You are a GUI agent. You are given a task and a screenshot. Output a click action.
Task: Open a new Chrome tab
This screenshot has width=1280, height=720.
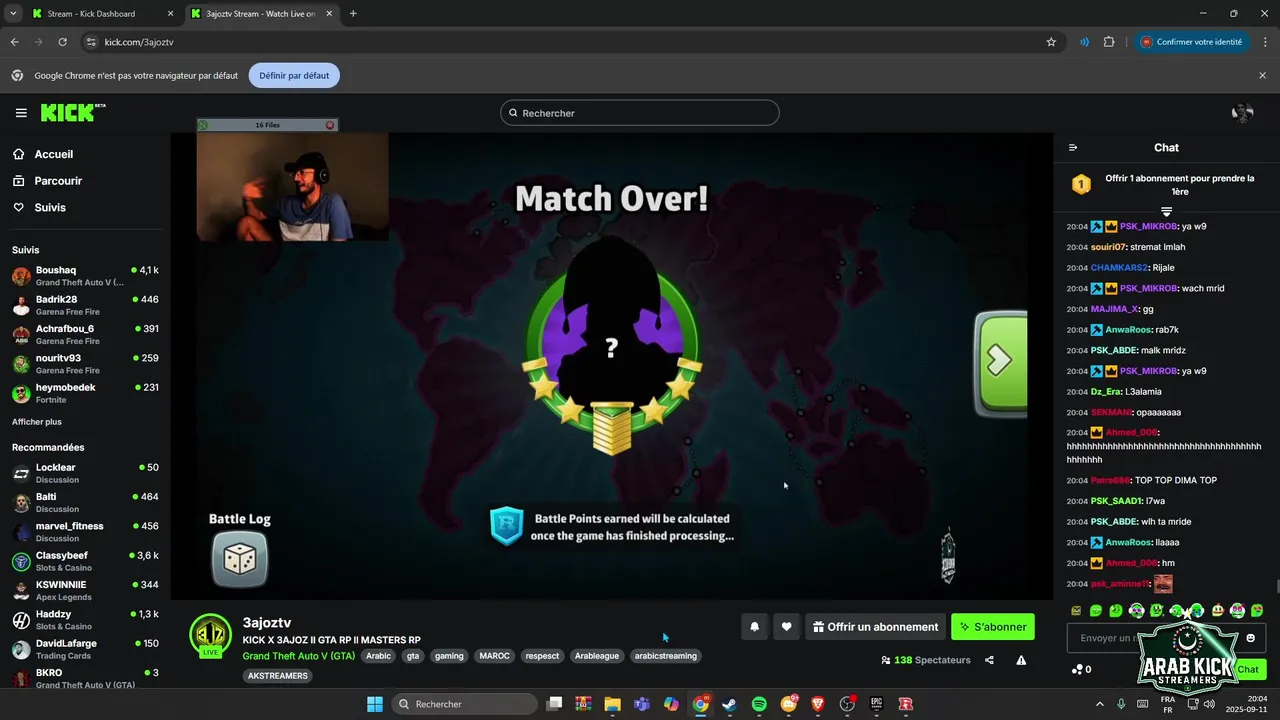pyautogui.click(x=353, y=14)
